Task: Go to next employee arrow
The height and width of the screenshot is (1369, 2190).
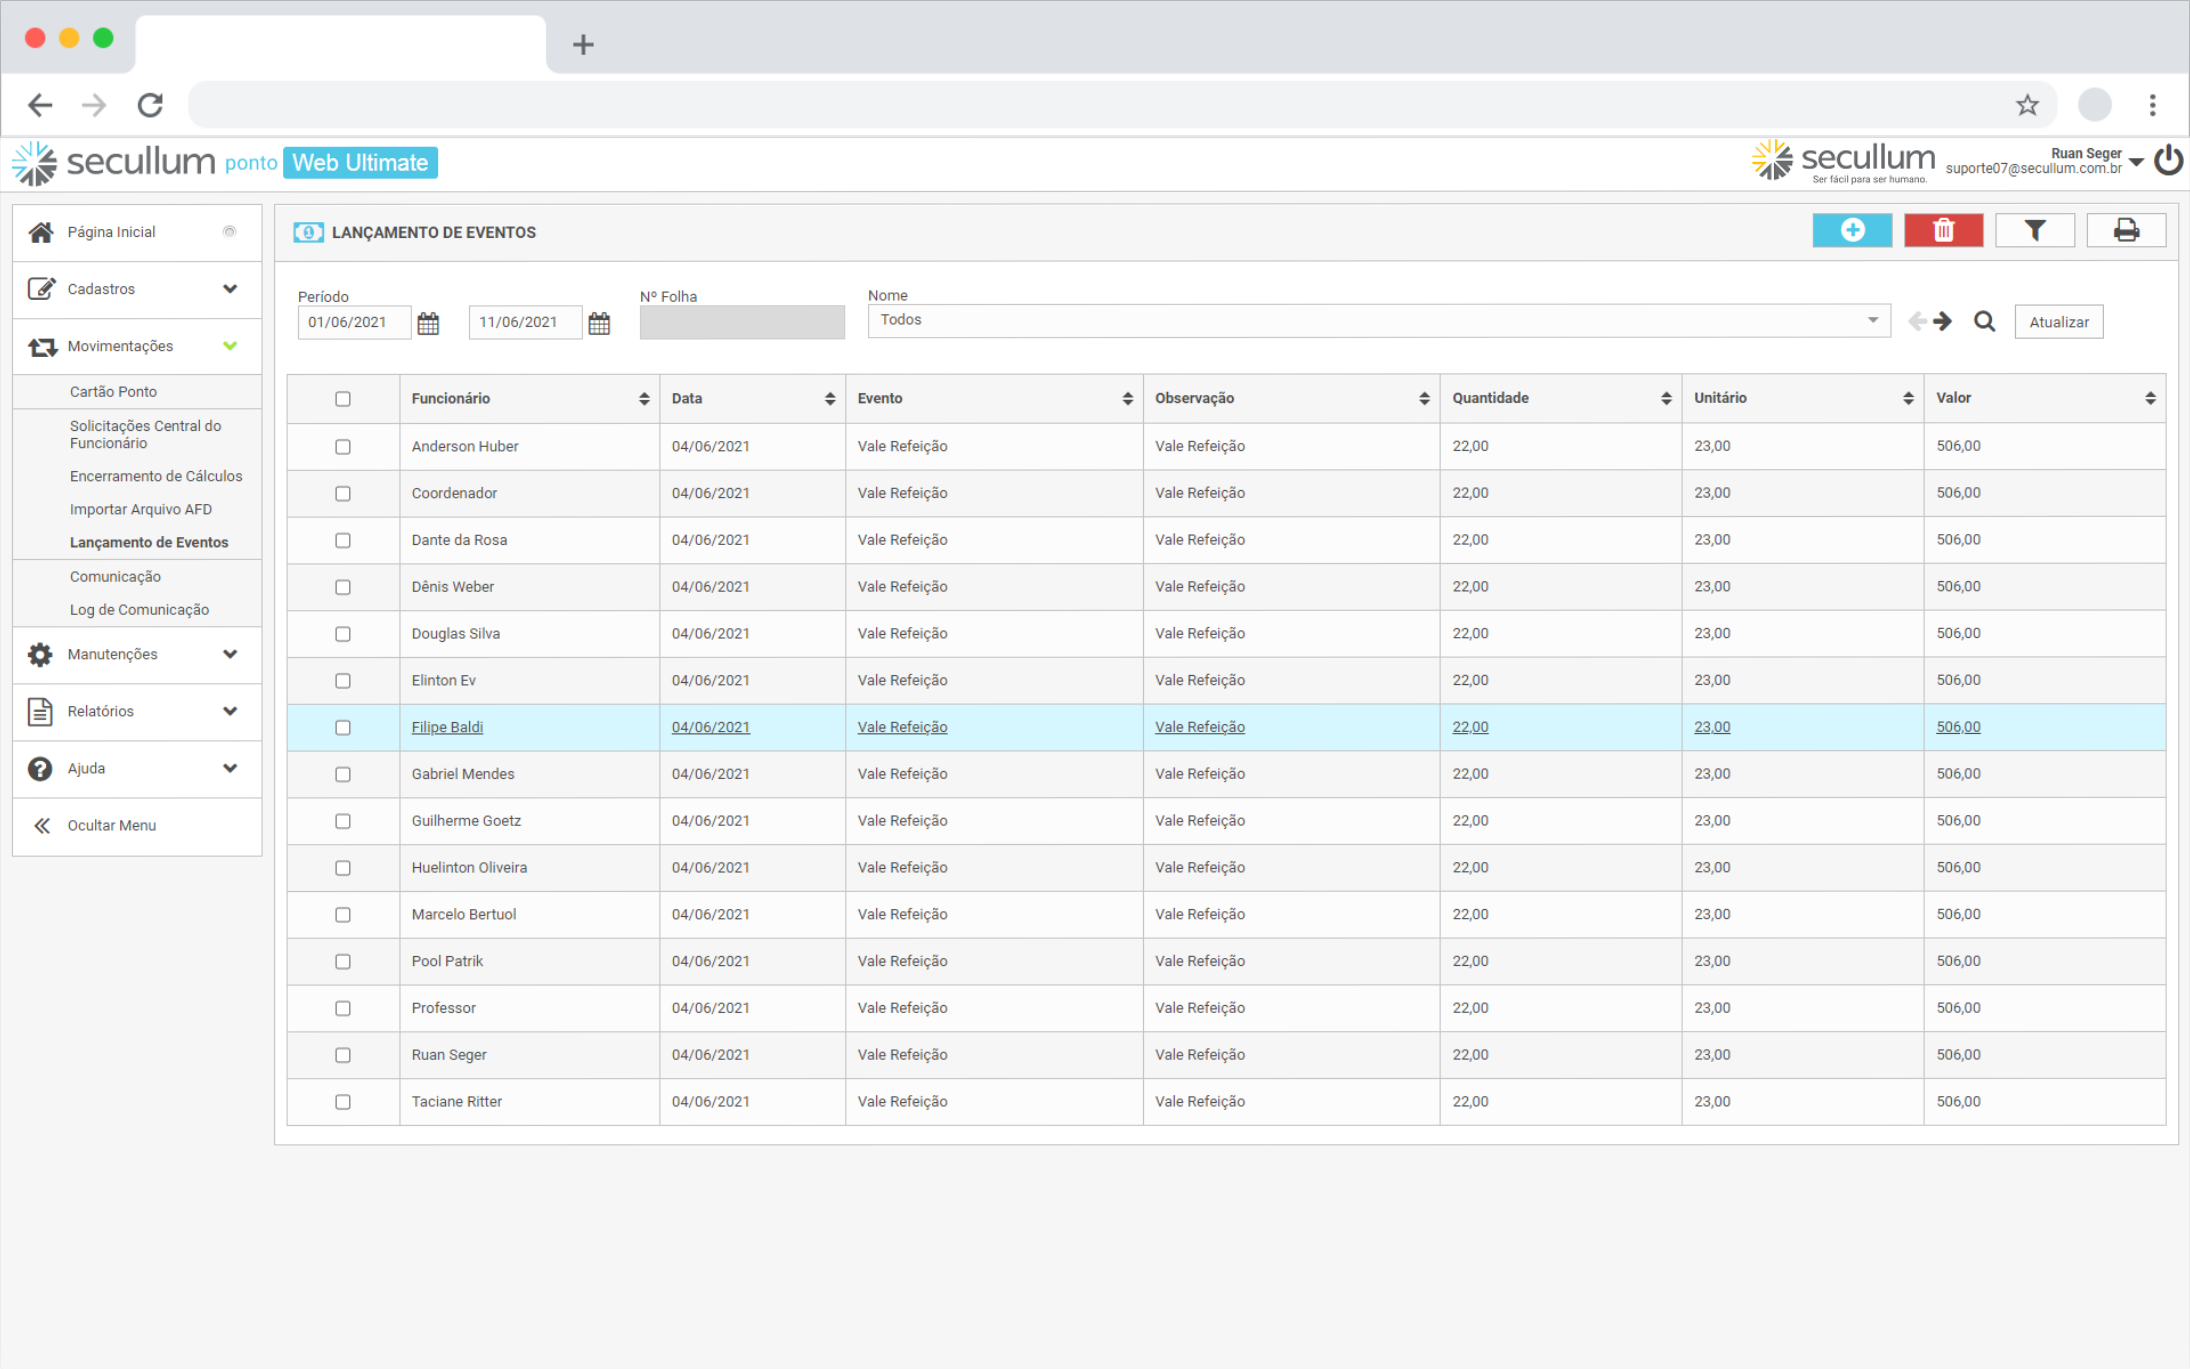Action: [1943, 322]
